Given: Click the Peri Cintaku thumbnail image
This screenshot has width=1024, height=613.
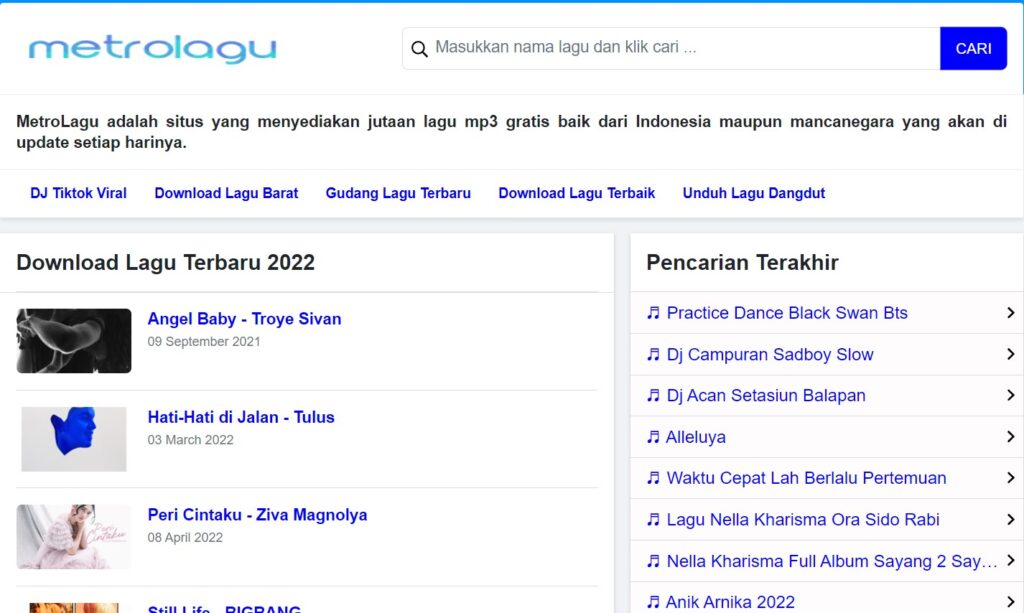Looking at the screenshot, I should click(x=74, y=537).
